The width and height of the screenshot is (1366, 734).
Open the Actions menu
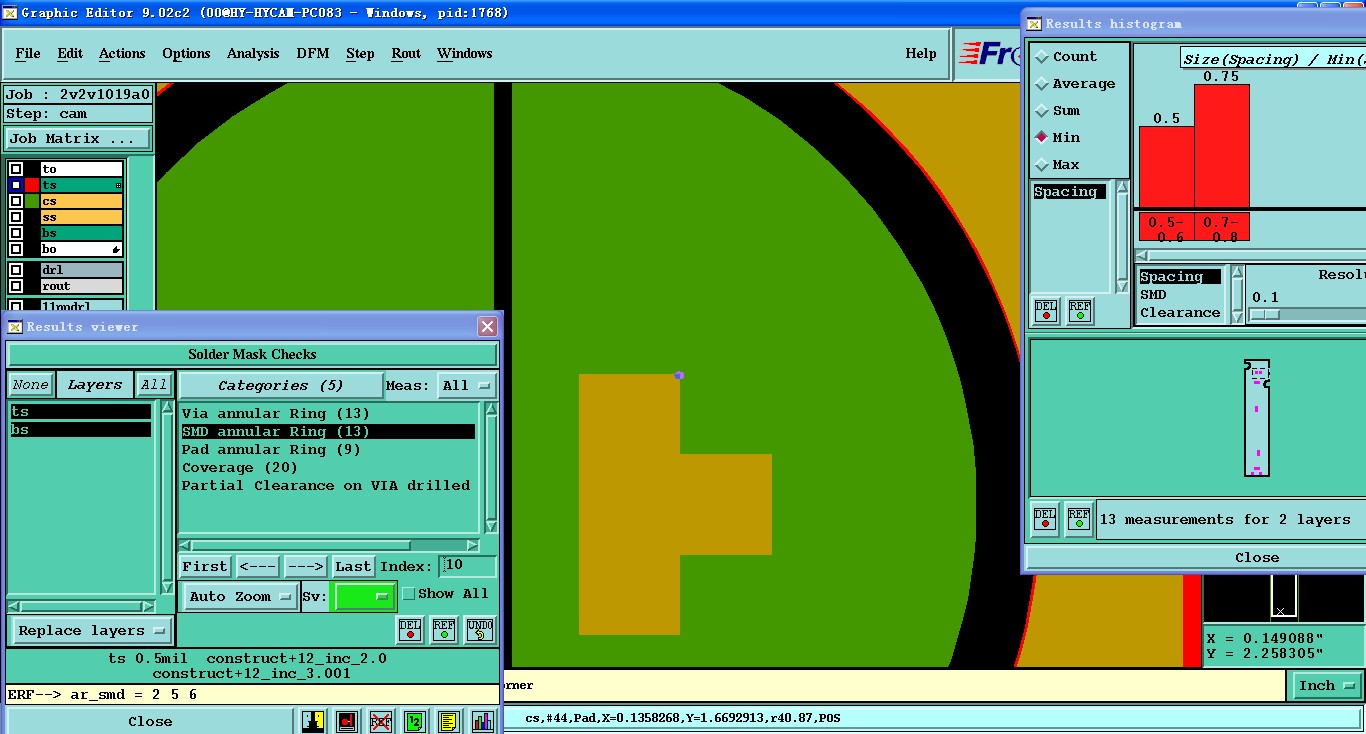pyautogui.click(x=122, y=54)
